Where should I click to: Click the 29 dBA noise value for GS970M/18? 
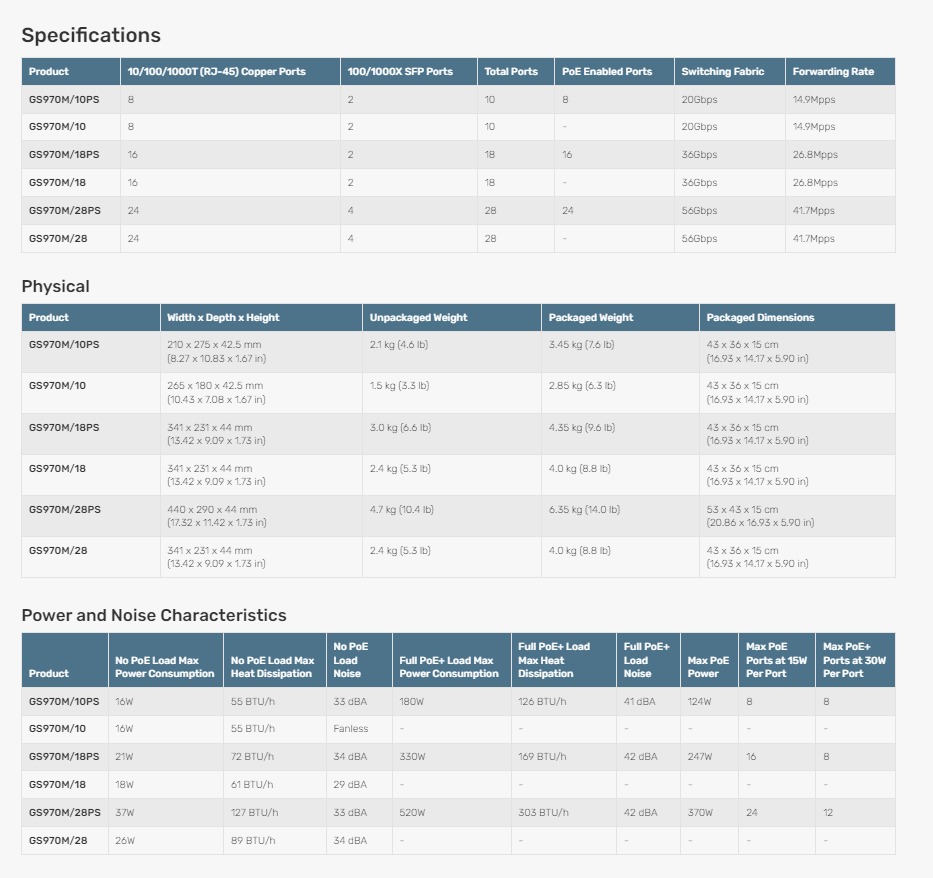click(350, 785)
